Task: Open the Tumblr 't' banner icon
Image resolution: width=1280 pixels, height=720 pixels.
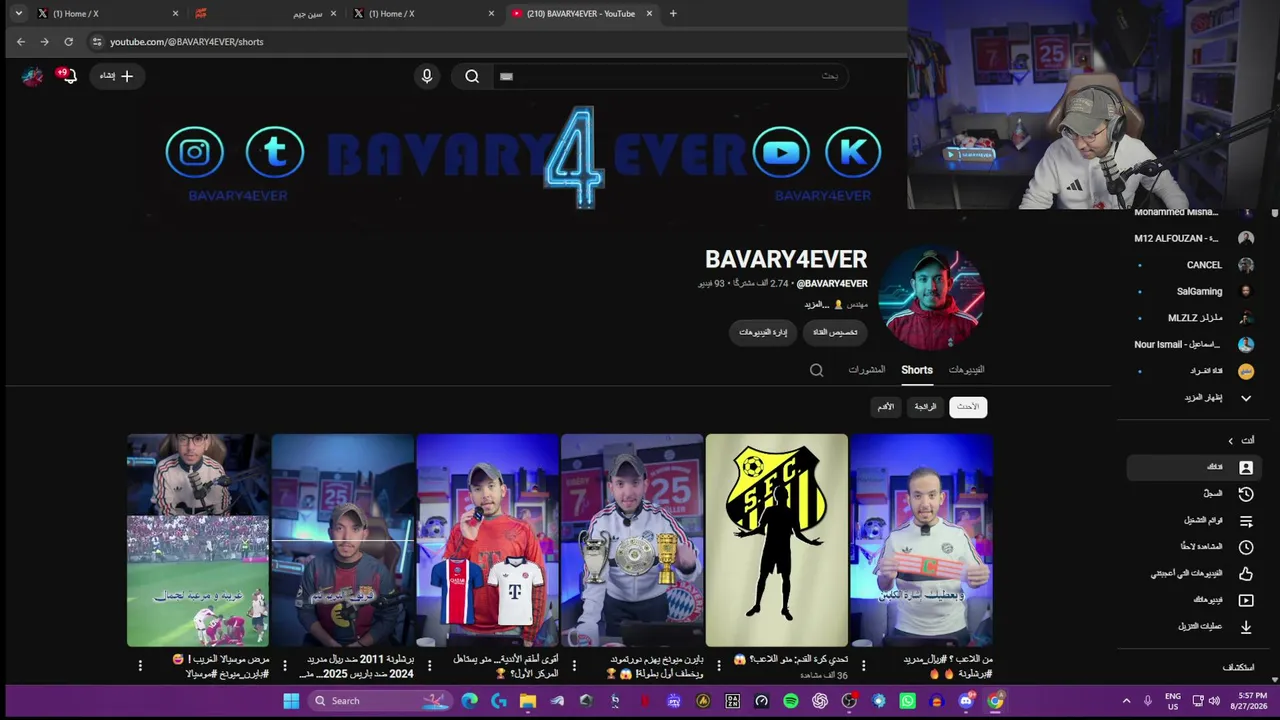Action: (x=275, y=152)
